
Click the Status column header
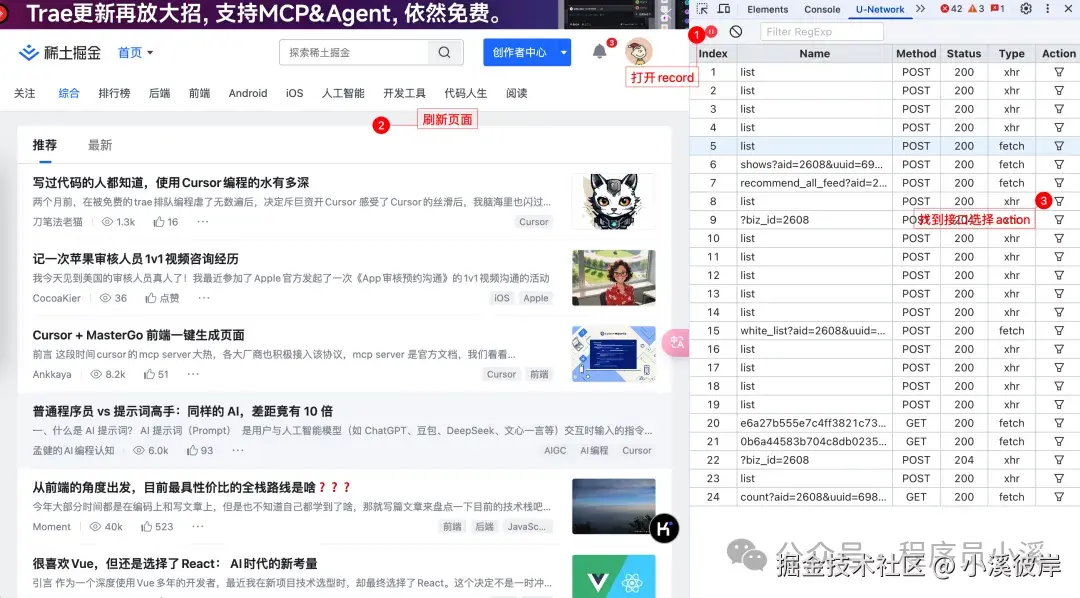click(964, 54)
